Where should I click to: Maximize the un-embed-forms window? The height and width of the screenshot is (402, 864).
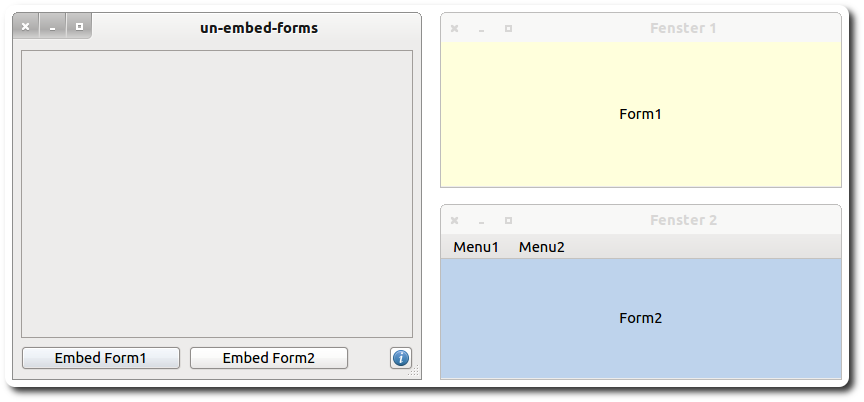tap(79, 27)
